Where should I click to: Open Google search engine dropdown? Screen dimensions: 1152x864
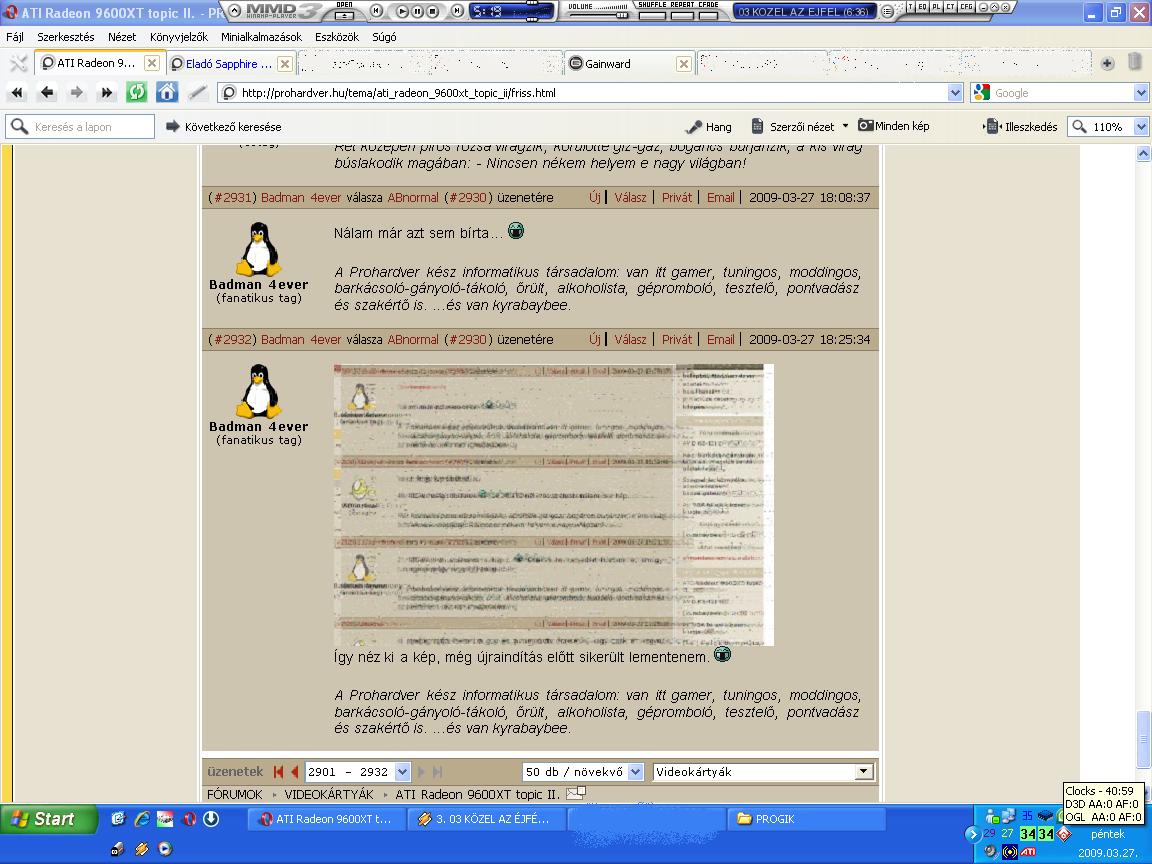1141,93
